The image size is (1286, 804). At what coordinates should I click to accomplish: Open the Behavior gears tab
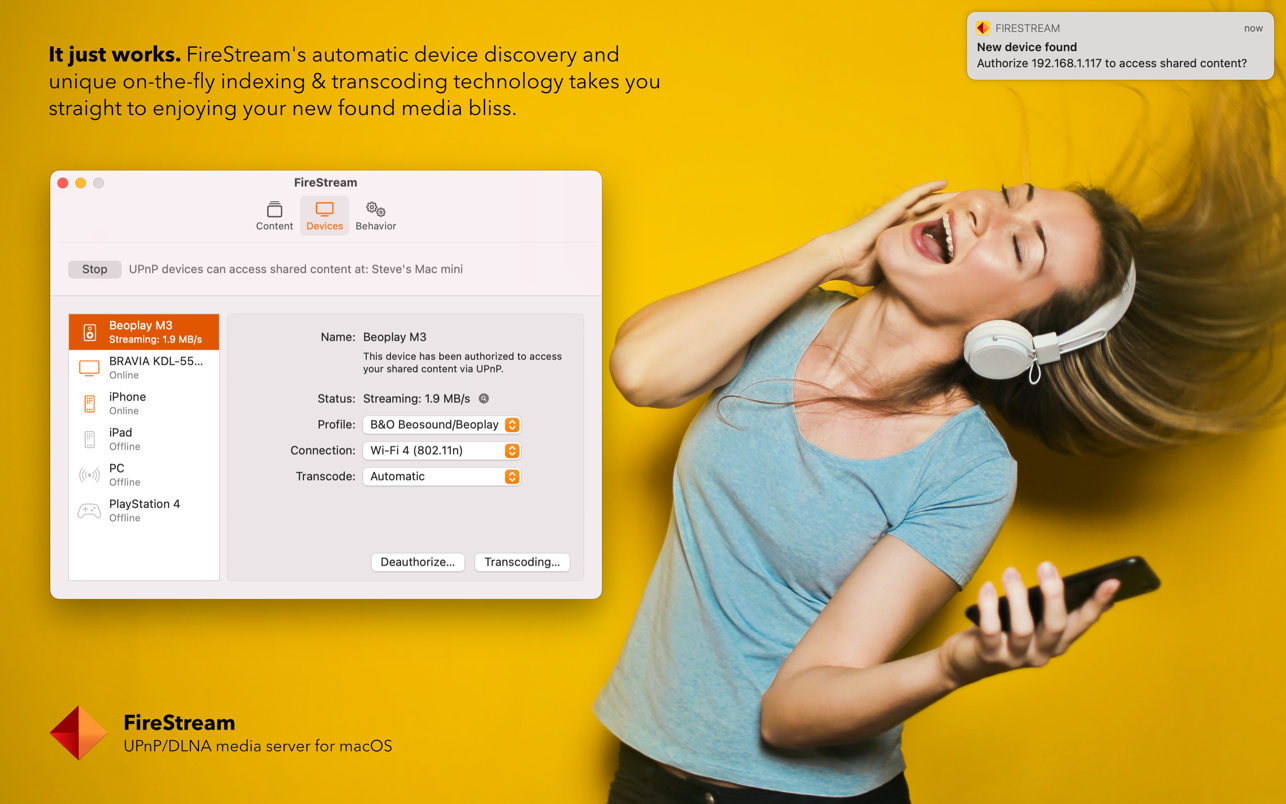375,215
